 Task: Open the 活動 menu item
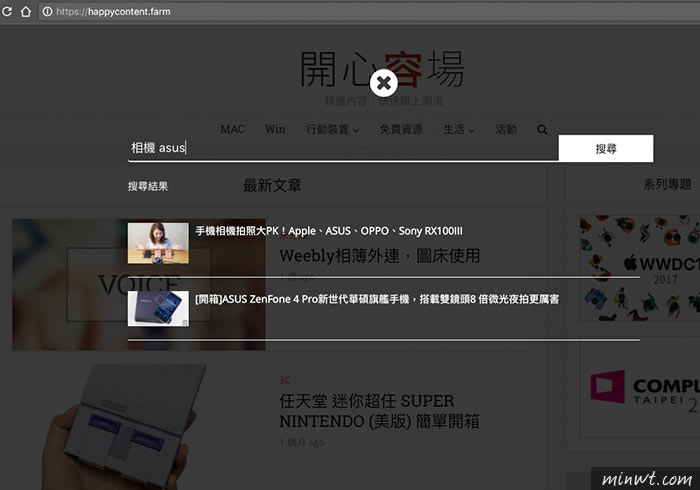506,129
